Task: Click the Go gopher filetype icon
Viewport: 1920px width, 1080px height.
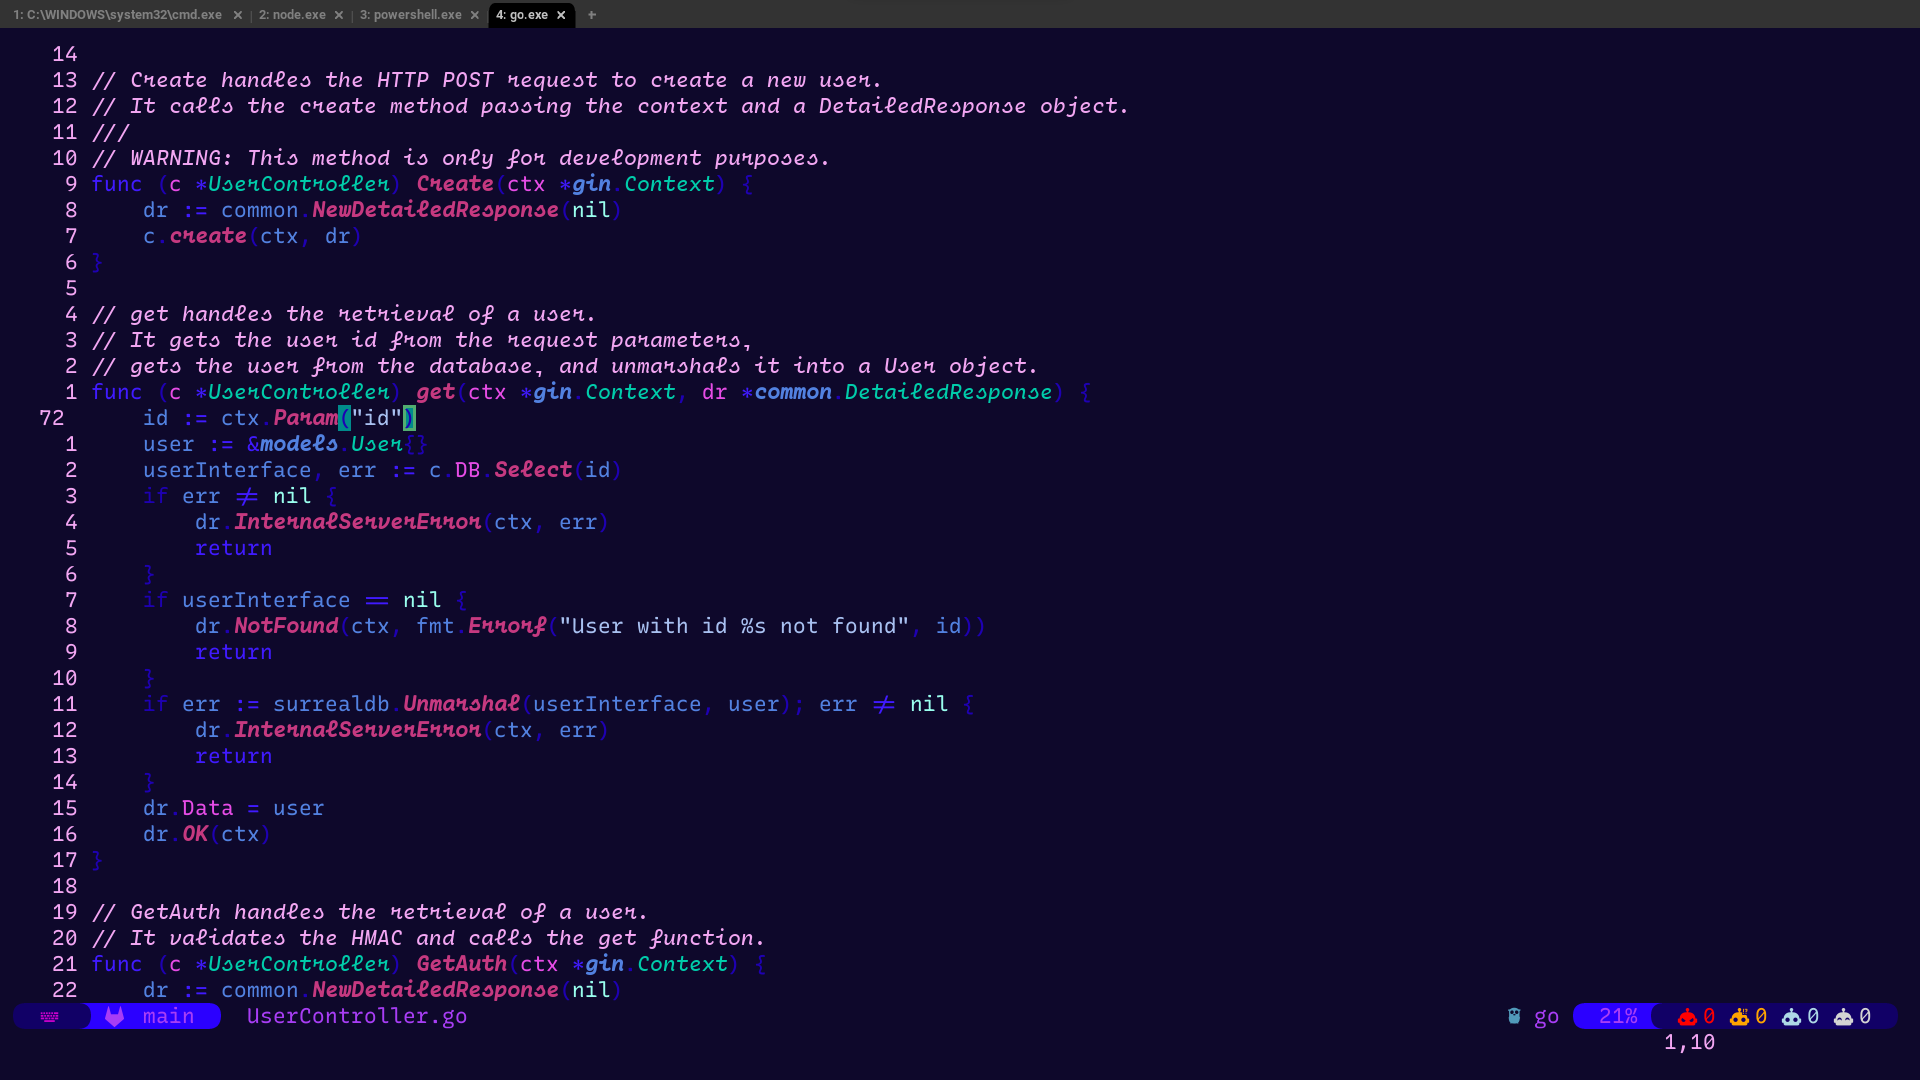Action: [1514, 1016]
